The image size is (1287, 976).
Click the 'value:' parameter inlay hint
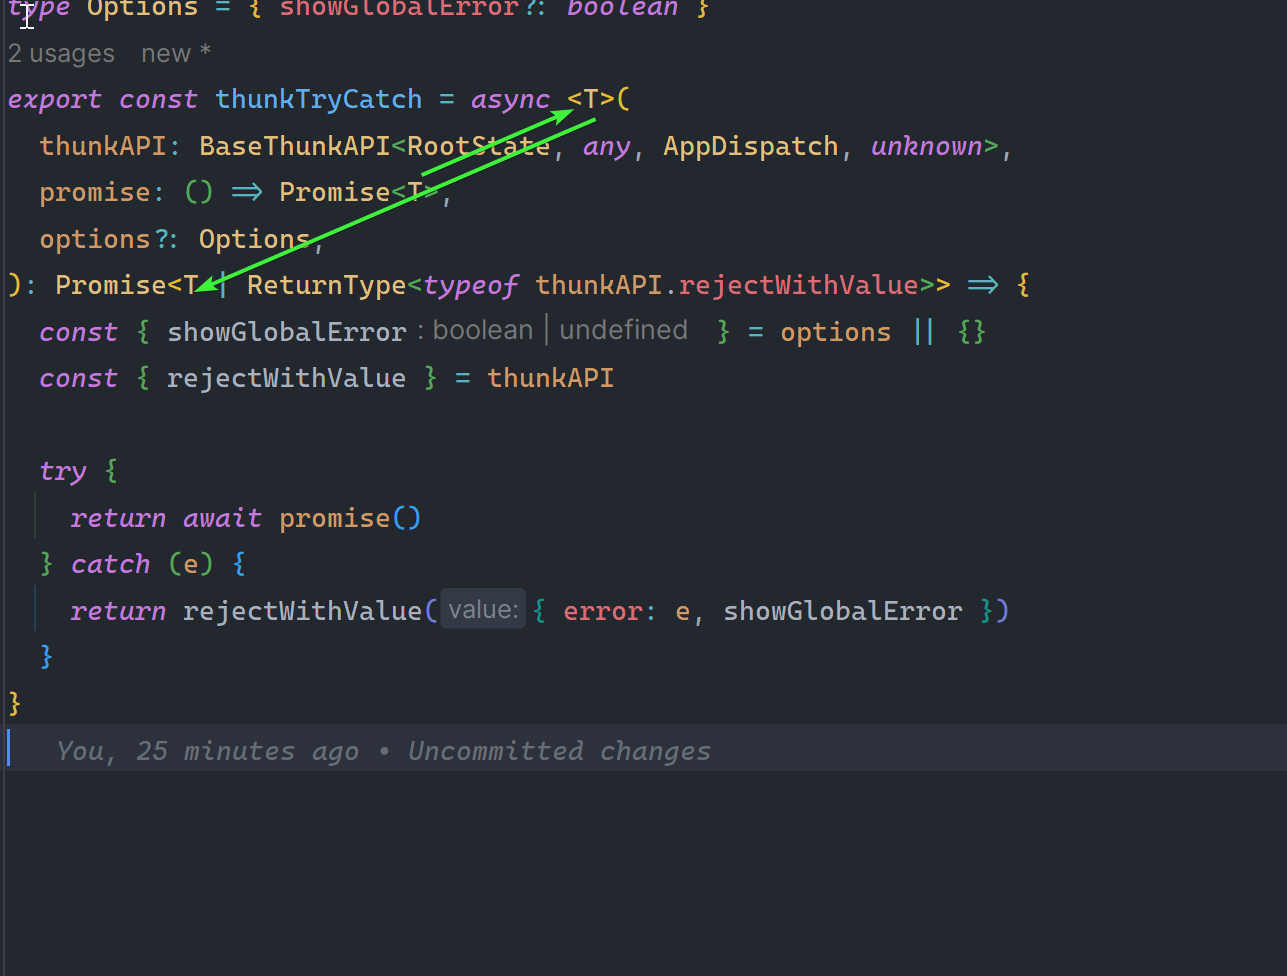(483, 610)
